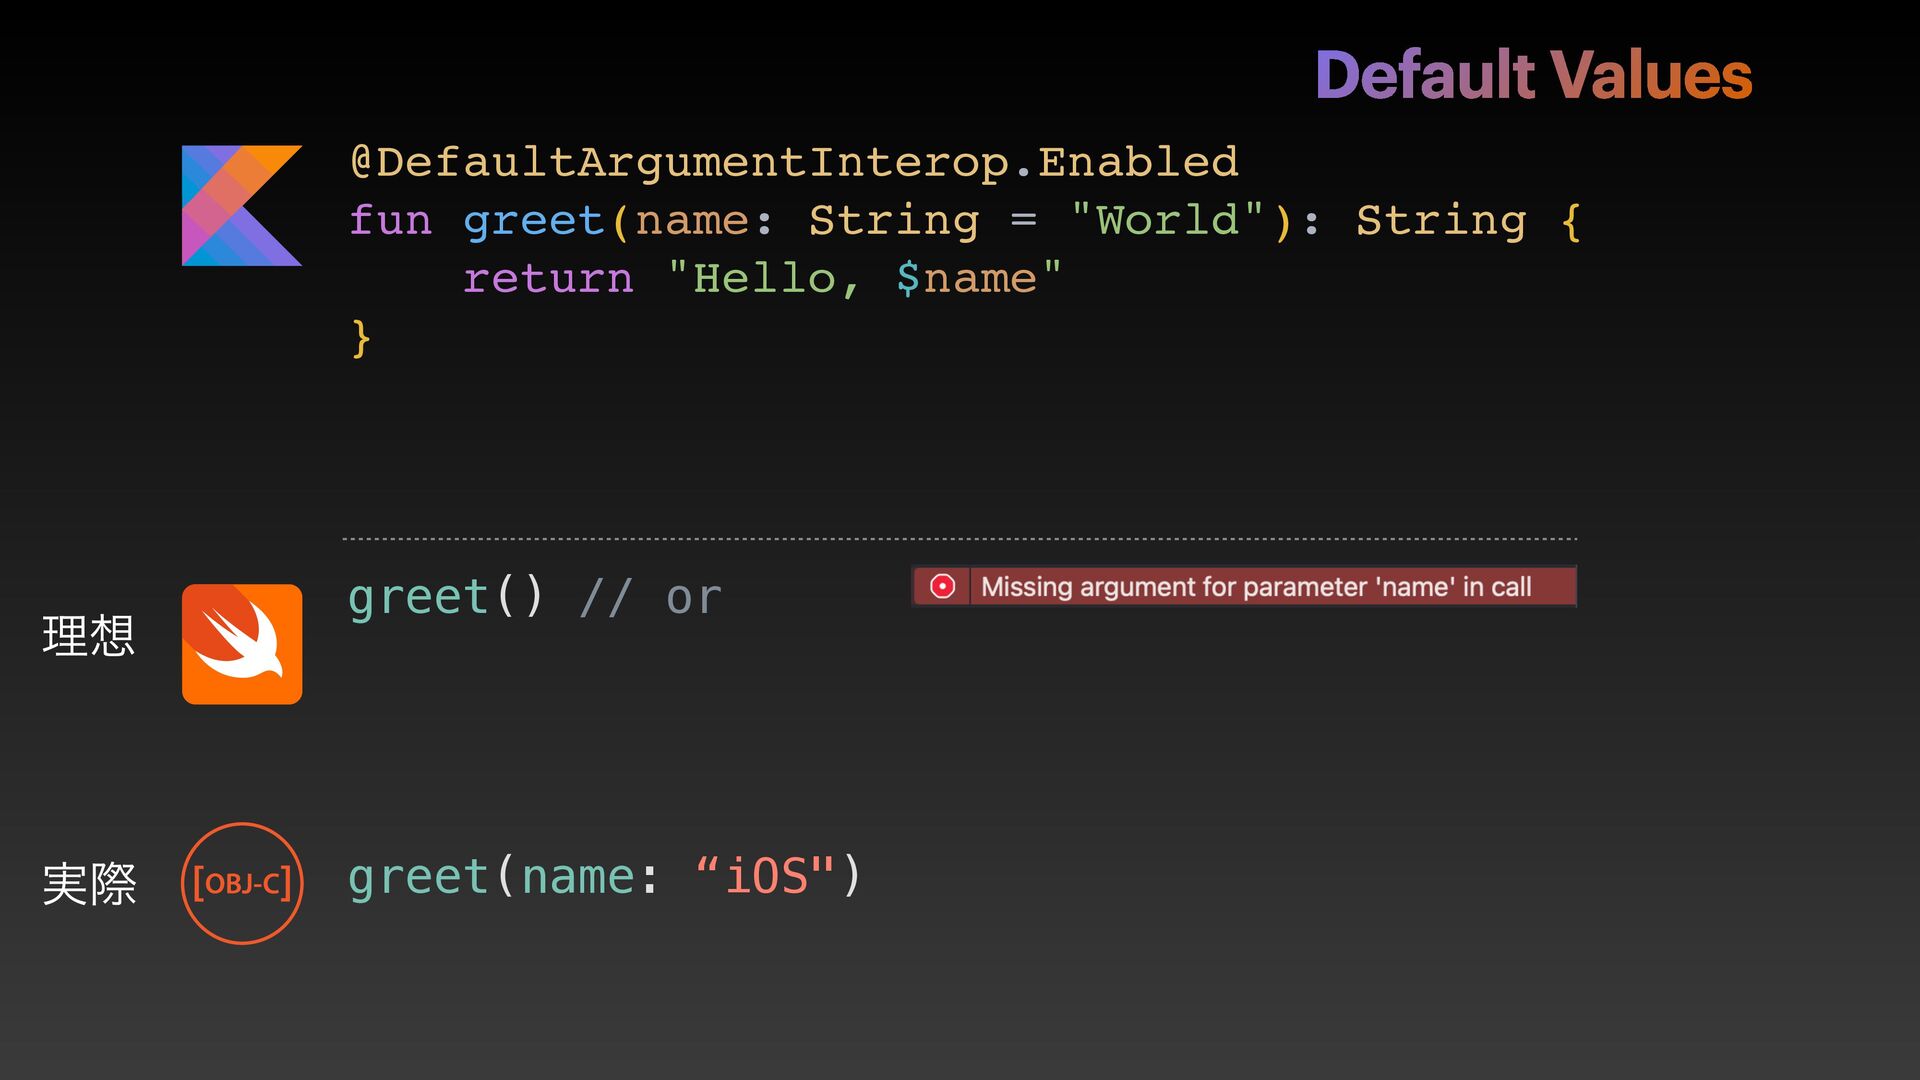Click the @DefaultArgumentInterop.Enabled annotation
This screenshot has height=1080, width=1920.
tap(794, 162)
